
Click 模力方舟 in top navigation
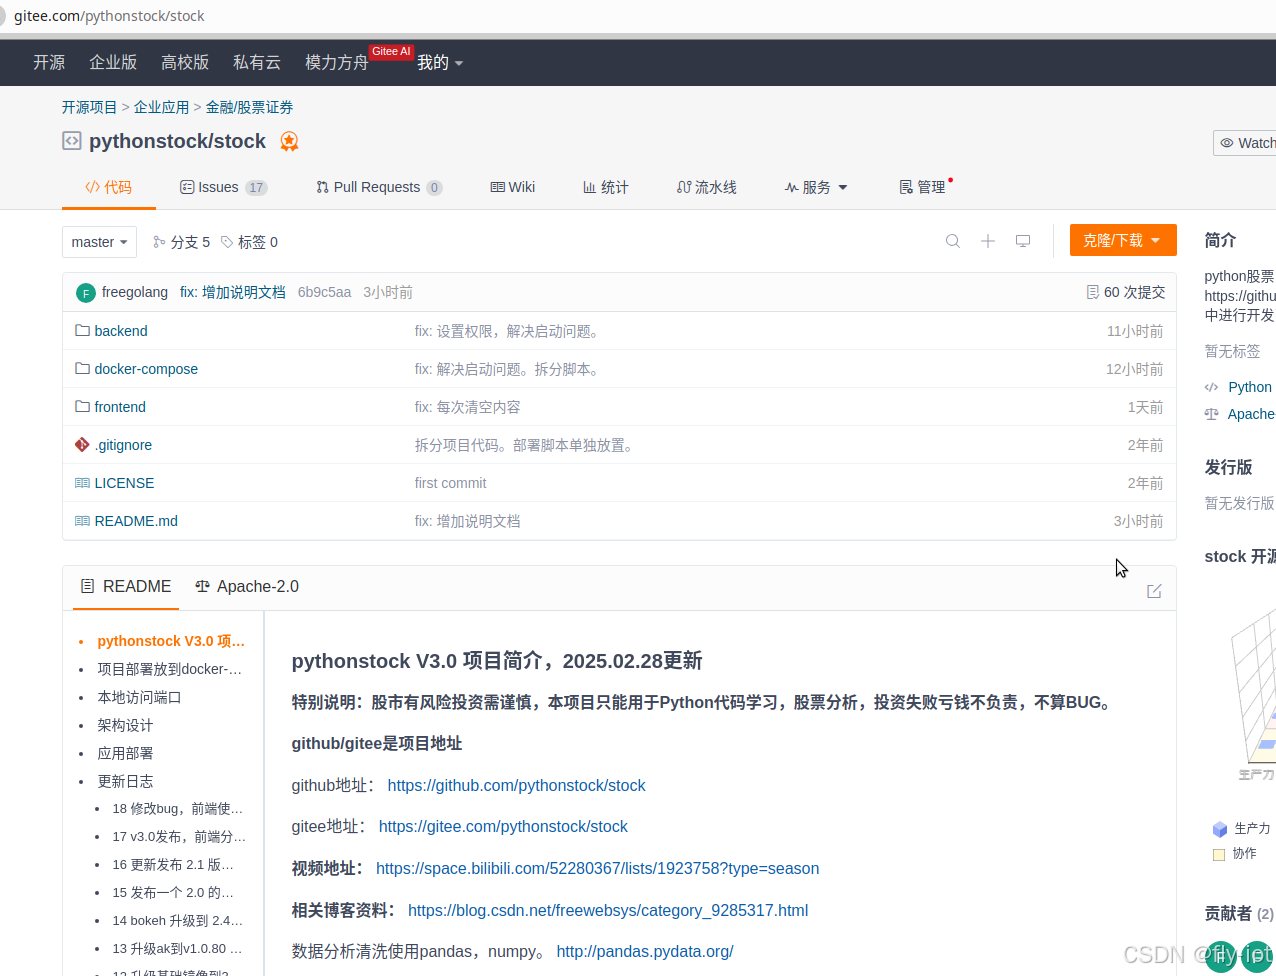pyautogui.click(x=337, y=62)
